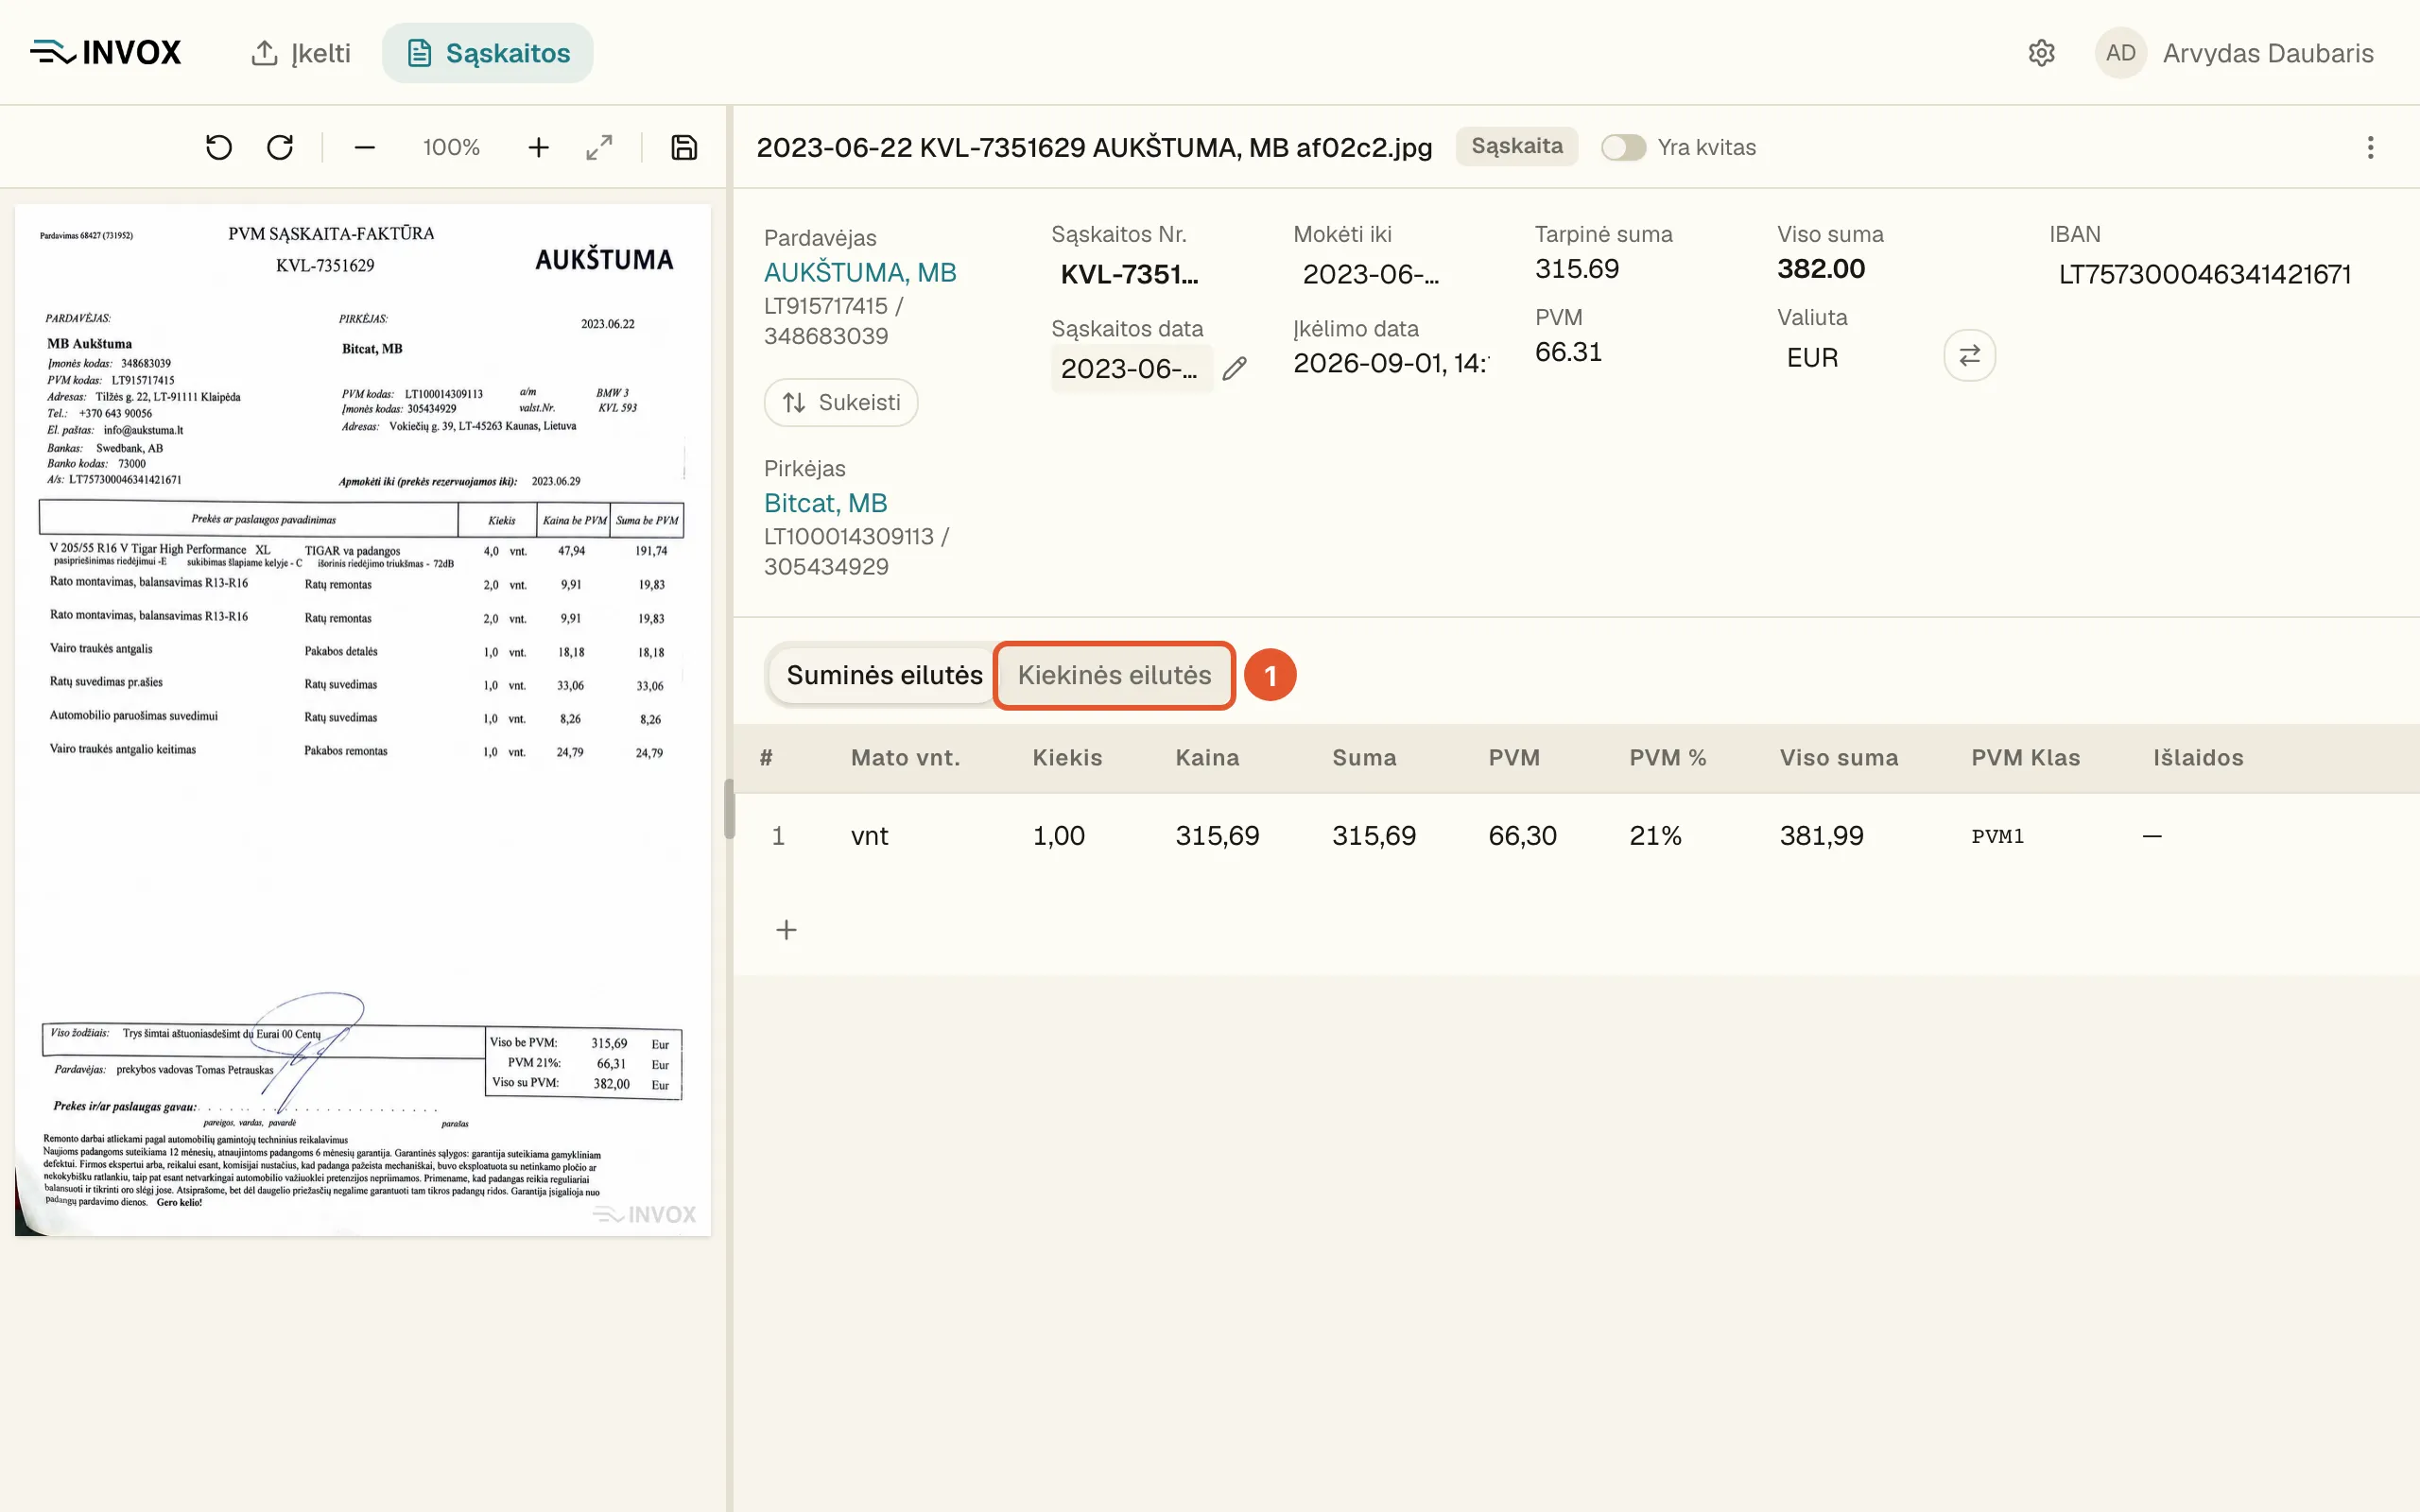Rotate document clockwise
The width and height of the screenshot is (2420, 1512).
[x=280, y=148]
